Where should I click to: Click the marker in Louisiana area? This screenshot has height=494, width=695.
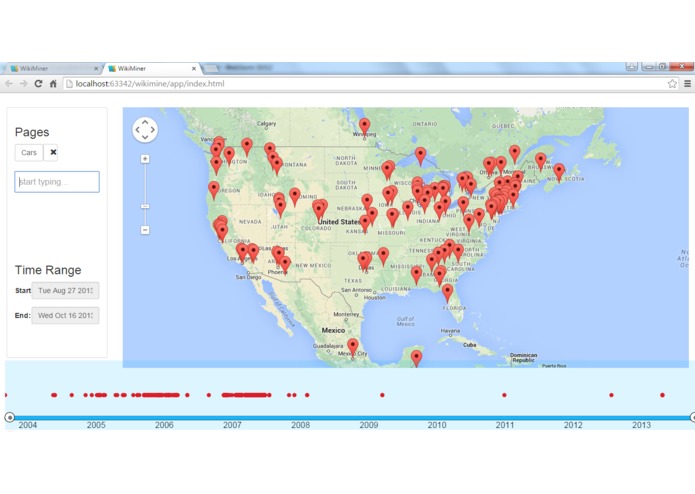click(417, 275)
